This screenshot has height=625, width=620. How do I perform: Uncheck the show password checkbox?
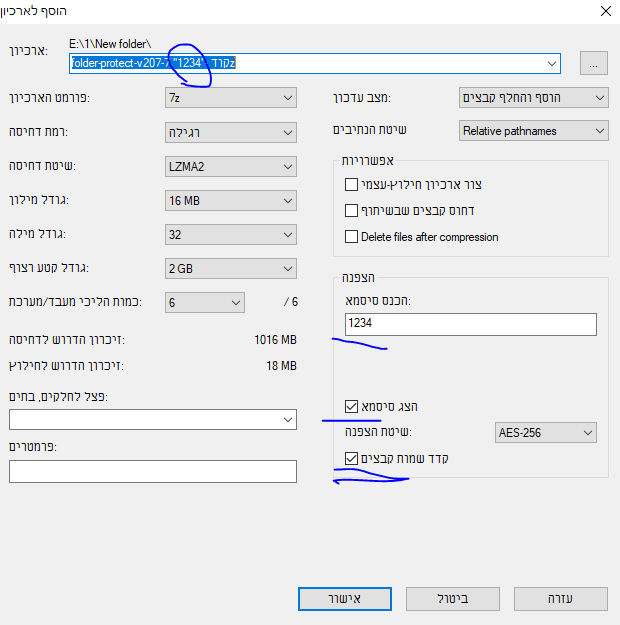point(351,406)
